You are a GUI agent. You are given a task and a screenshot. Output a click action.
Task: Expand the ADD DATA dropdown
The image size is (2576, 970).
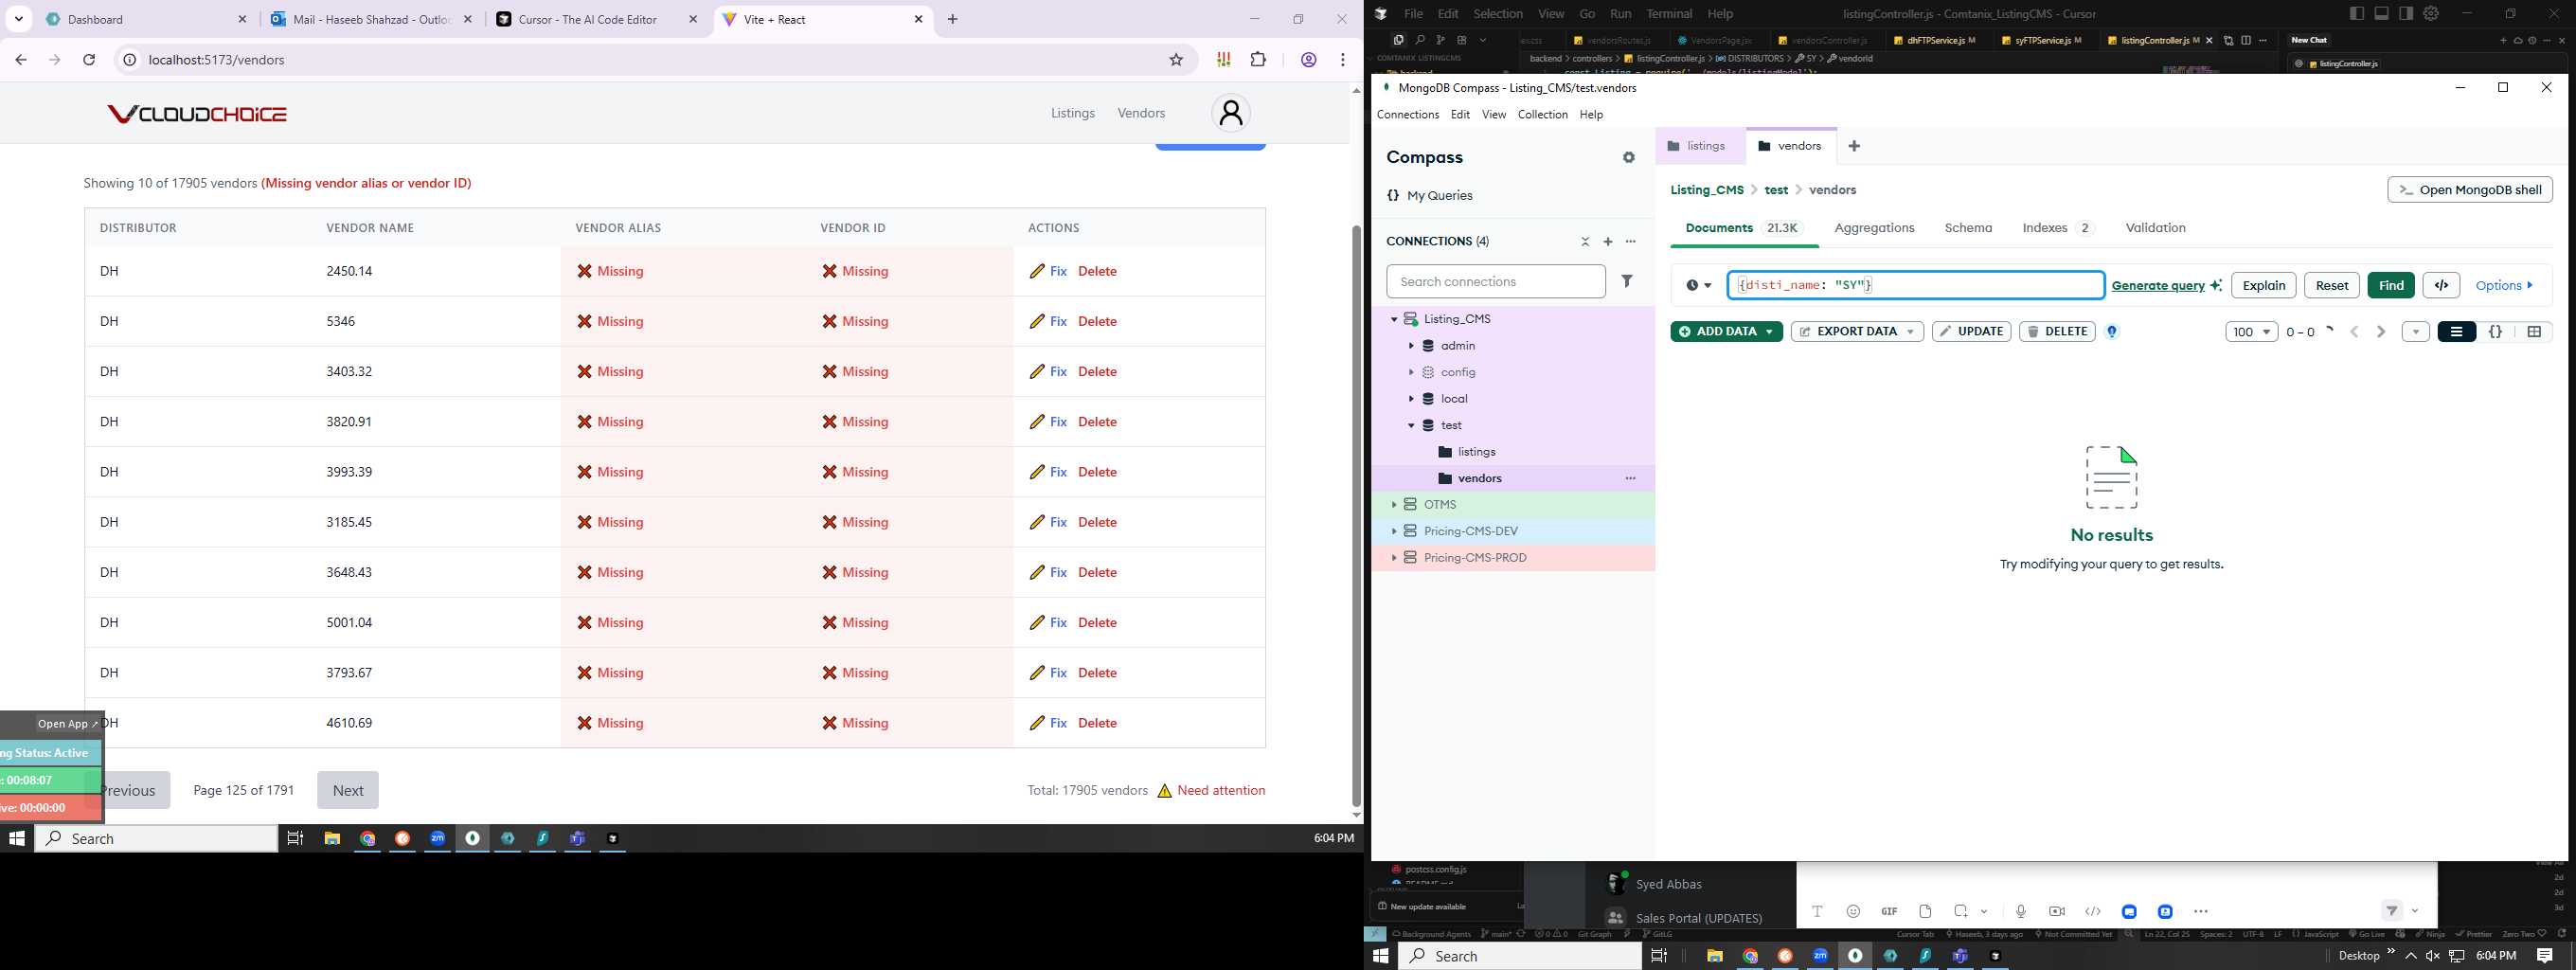point(1769,331)
